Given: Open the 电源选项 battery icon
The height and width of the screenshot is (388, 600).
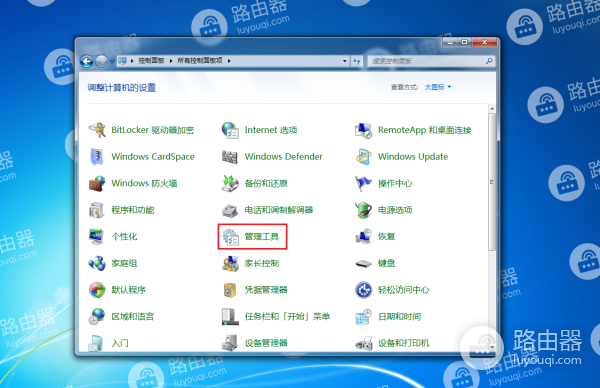Looking at the screenshot, I should point(363,210).
